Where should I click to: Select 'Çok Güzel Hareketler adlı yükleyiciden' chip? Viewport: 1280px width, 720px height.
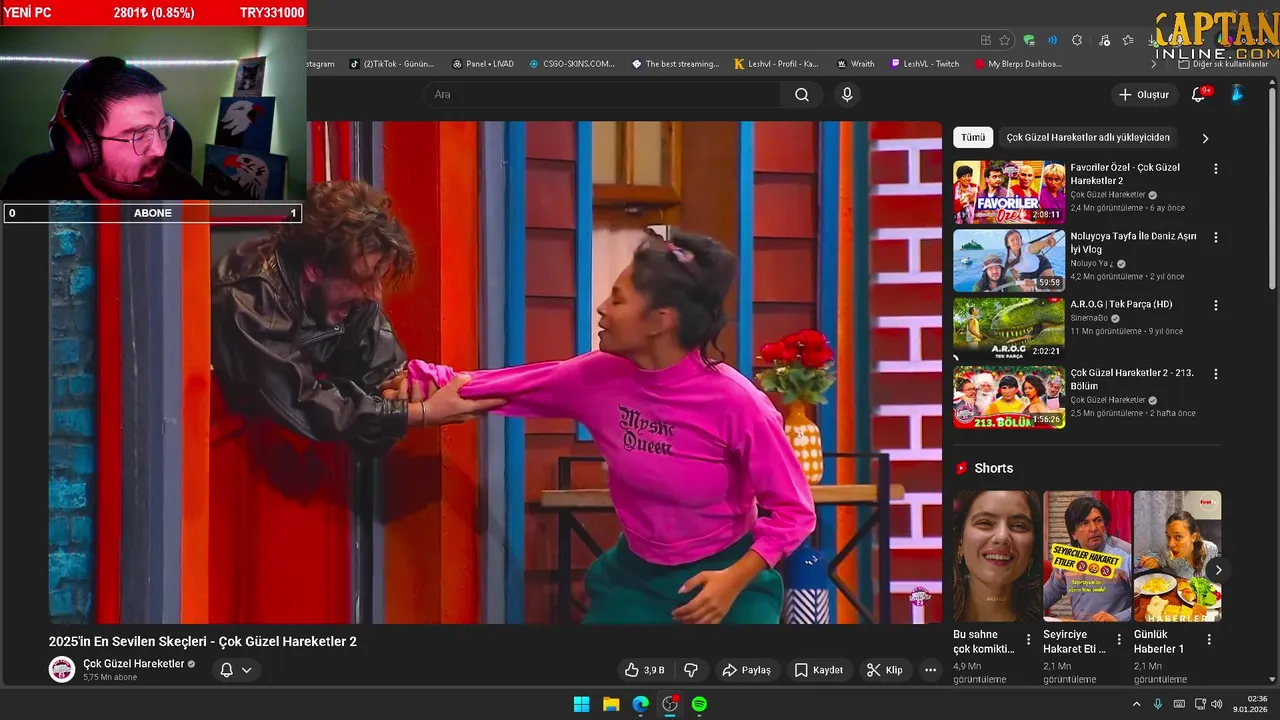[x=1088, y=138]
